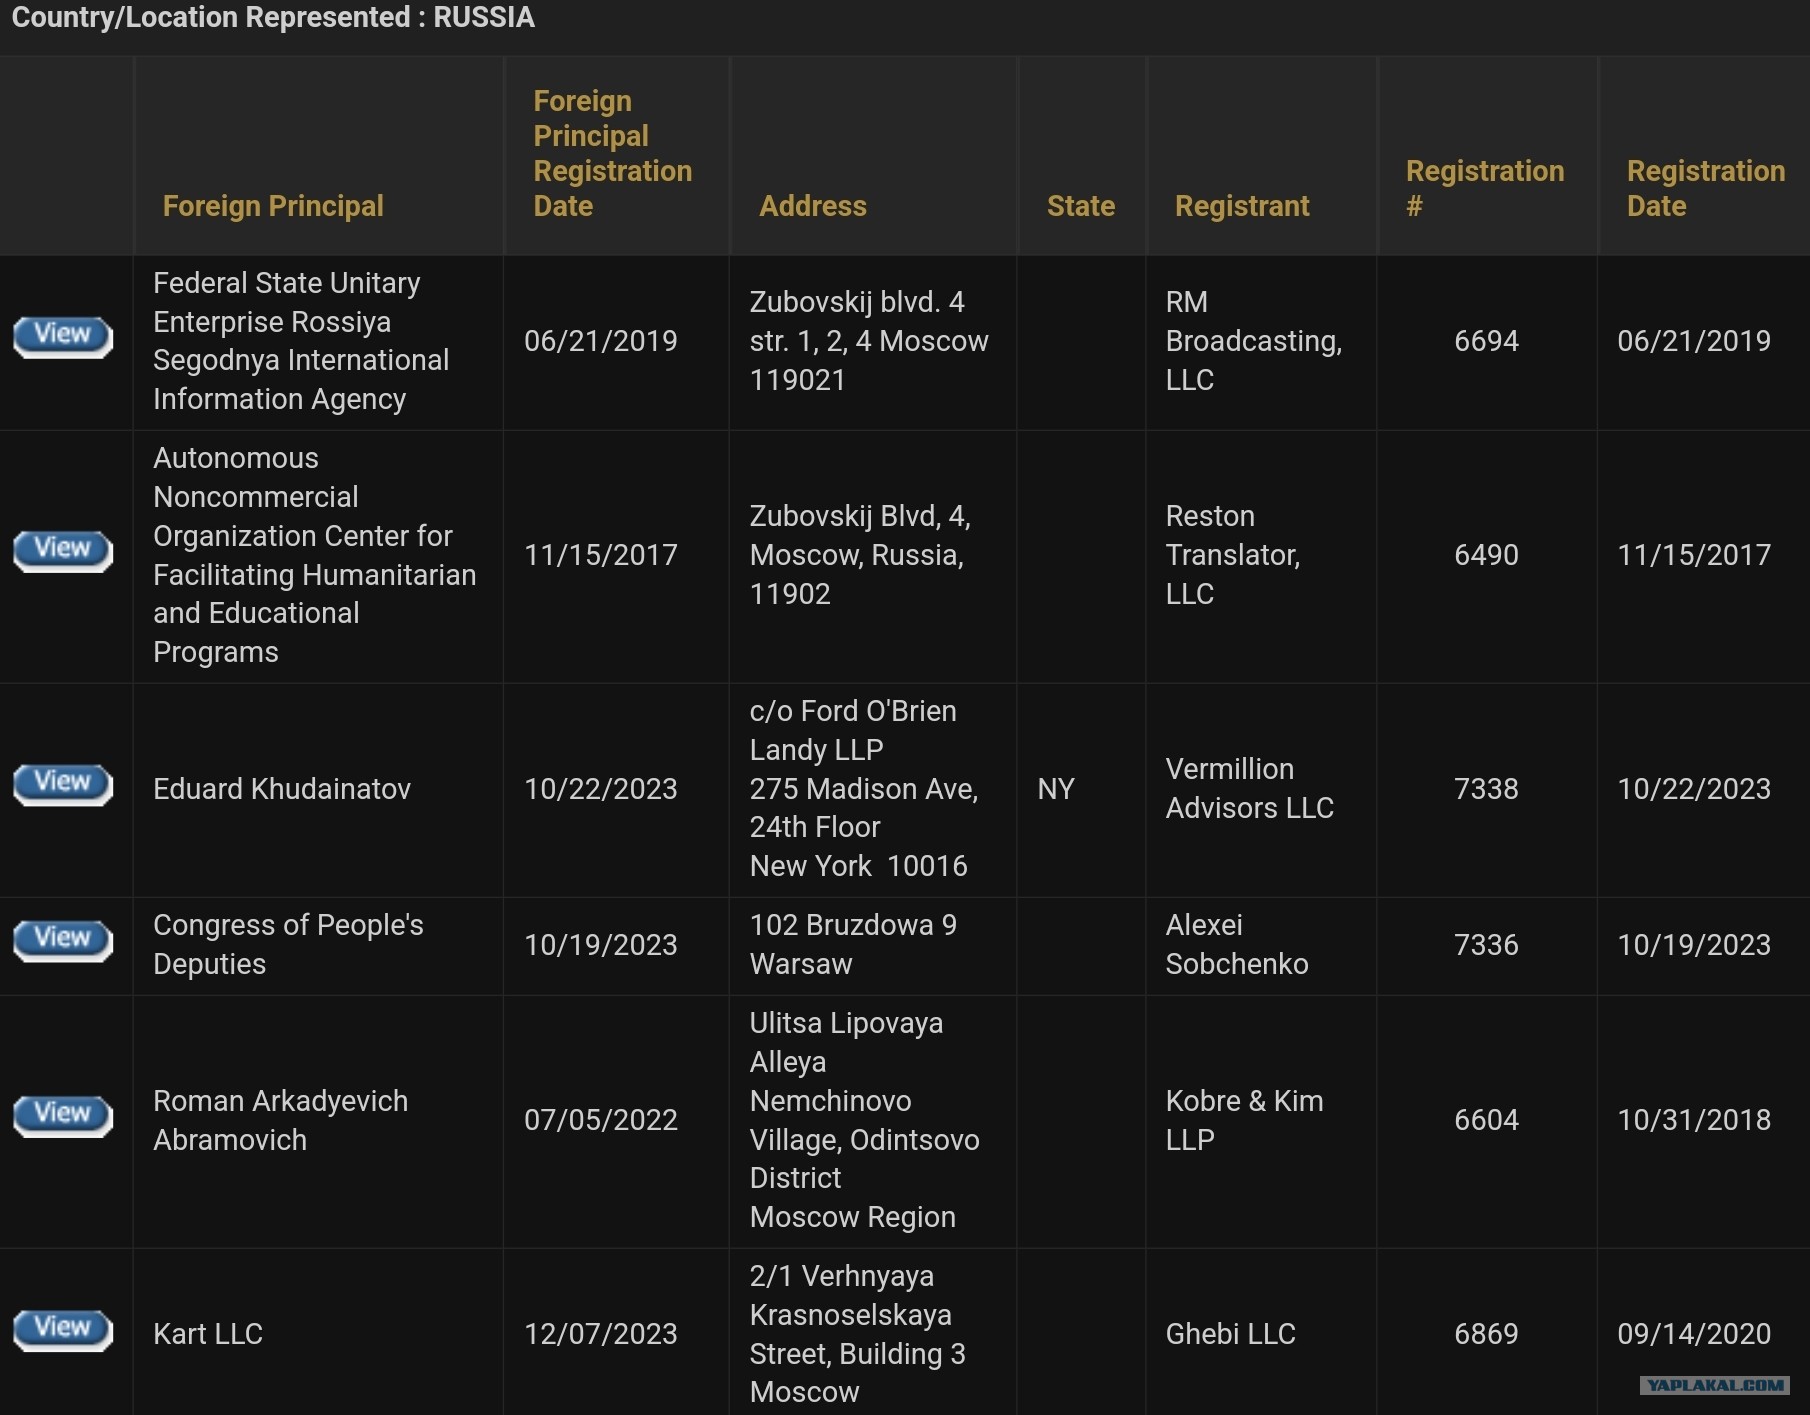The width and height of the screenshot is (1810, 1415).
Task: Click registration number "6604"
Action: 1486,1120
